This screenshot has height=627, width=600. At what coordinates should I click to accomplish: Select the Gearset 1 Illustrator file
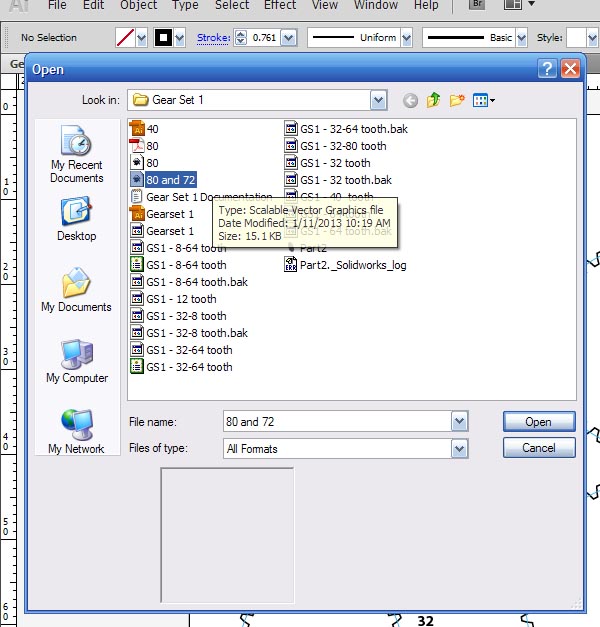click(162, 214)
